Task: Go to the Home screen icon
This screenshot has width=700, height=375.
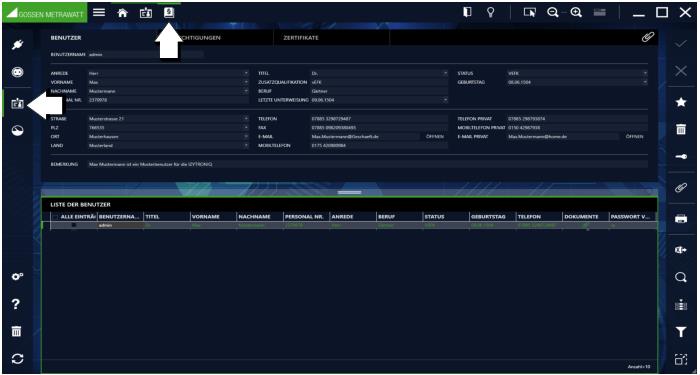Action: click(x=122, y=13)
